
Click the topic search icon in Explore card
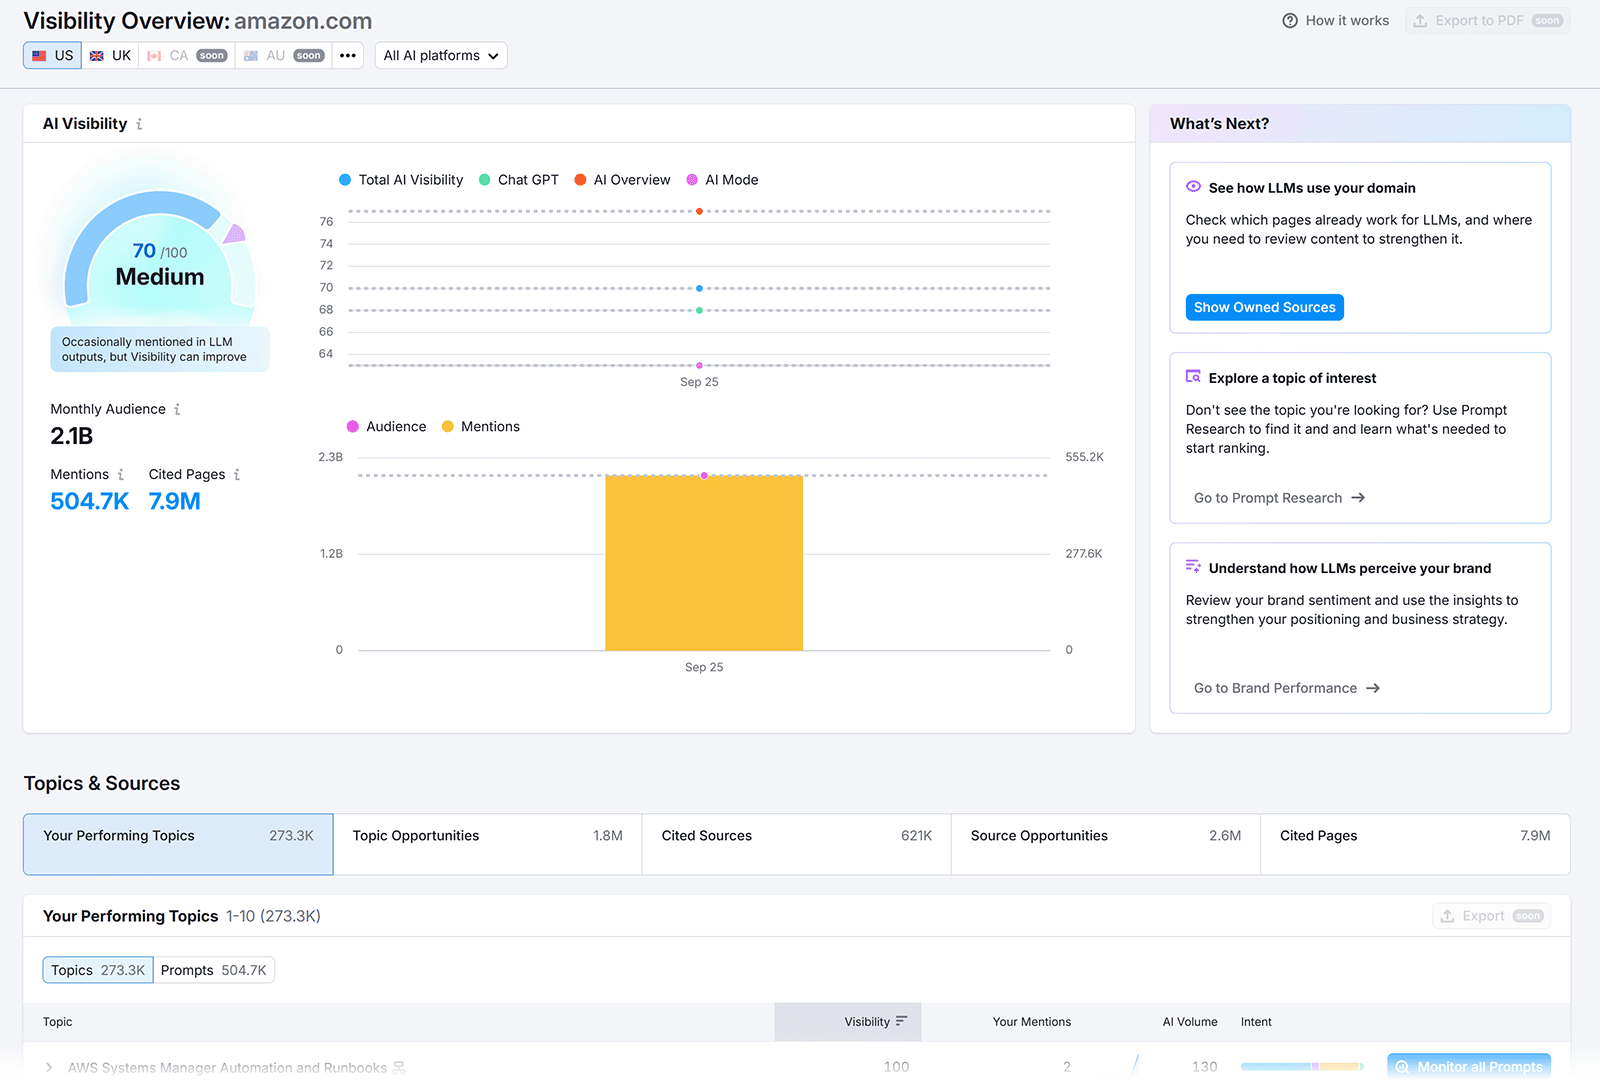[x=1193, y=376]
